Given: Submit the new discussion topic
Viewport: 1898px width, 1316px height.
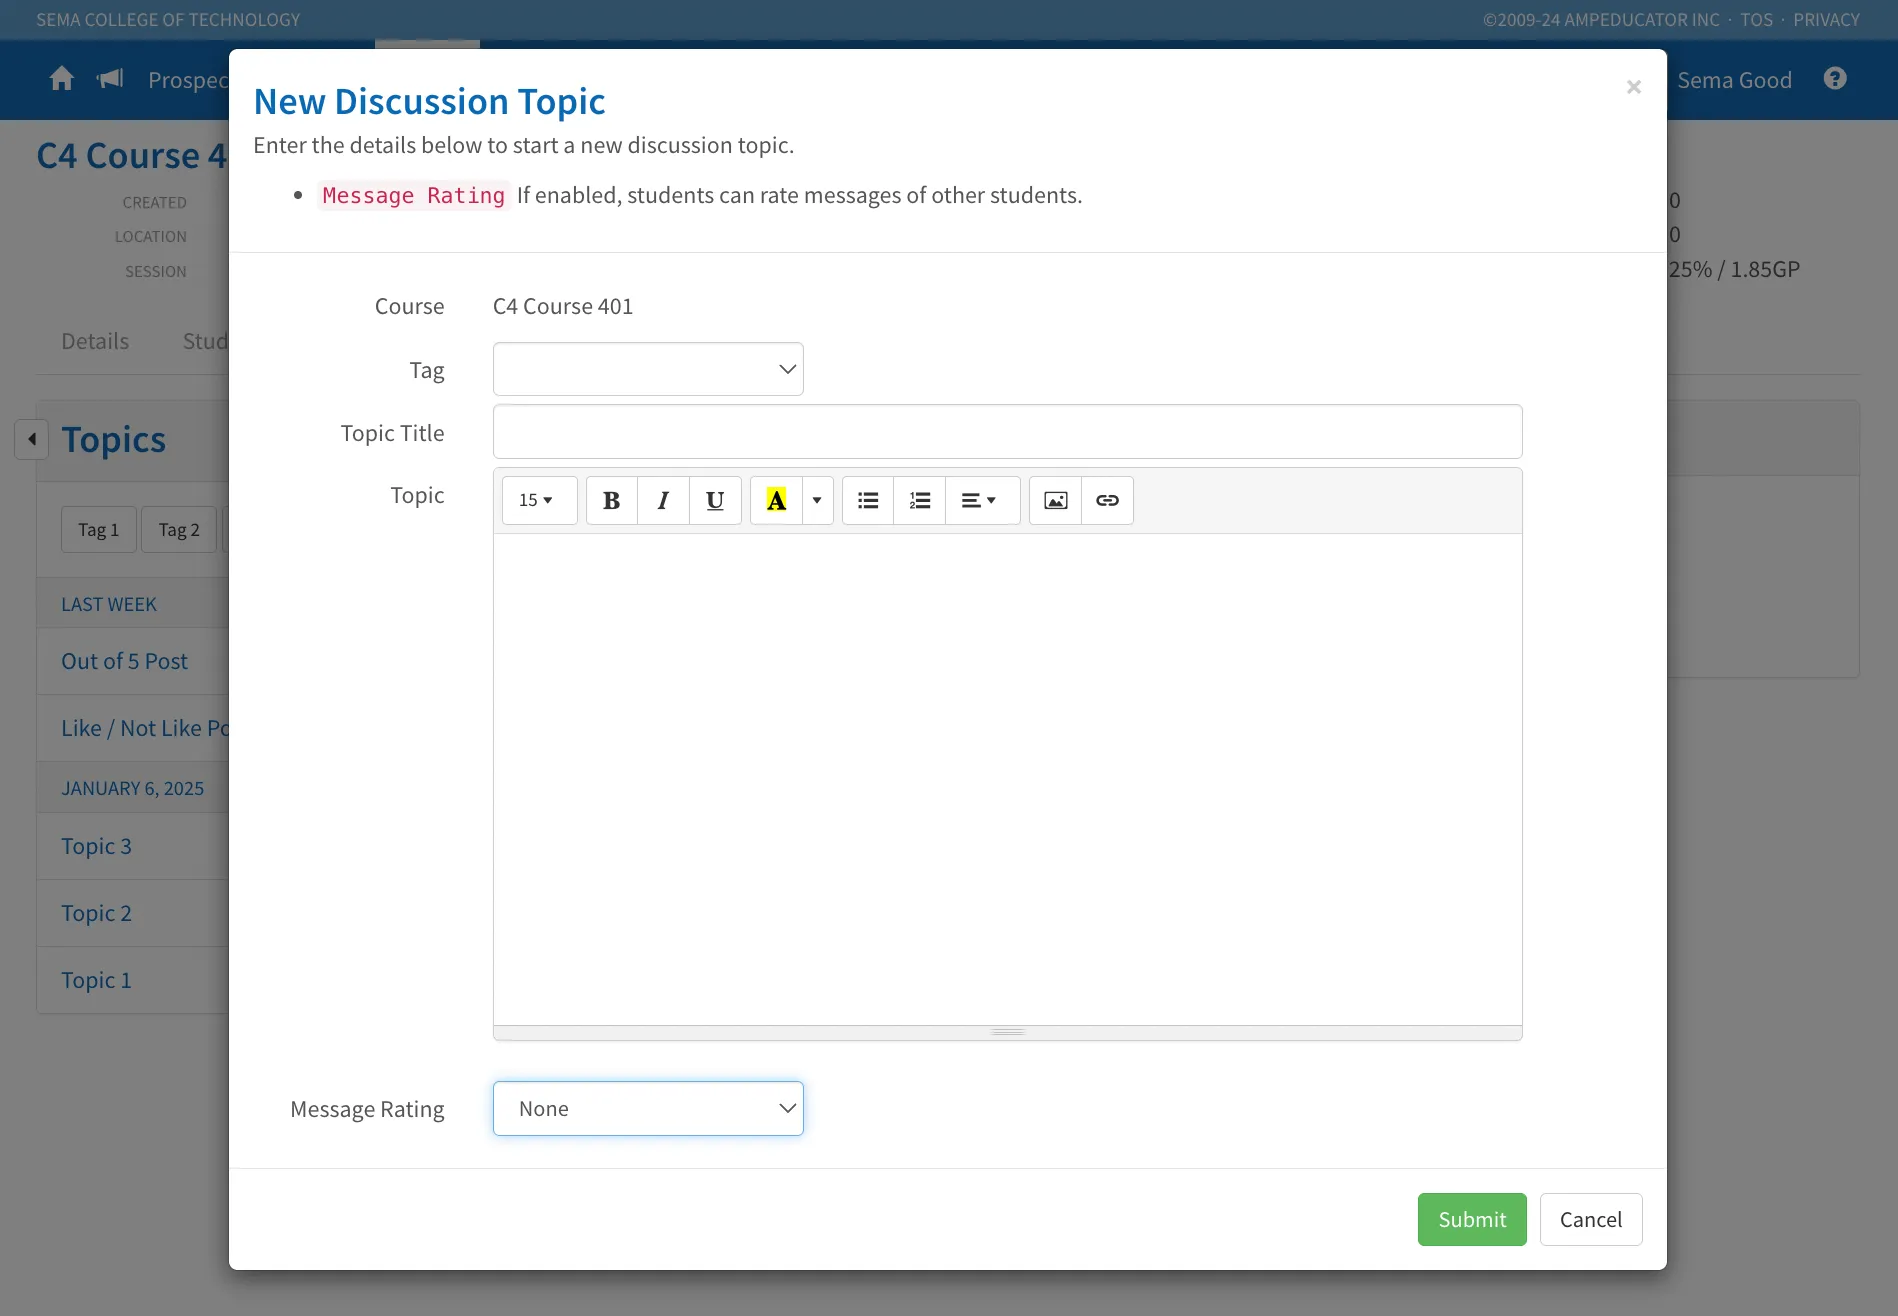Looking at the screenshot, I should click(x=1472, y=1219).
